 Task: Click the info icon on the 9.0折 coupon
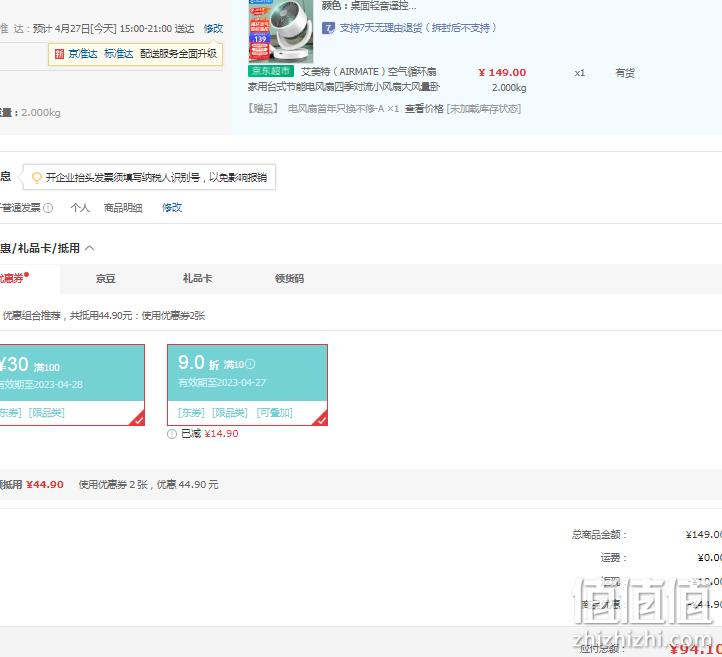click(250, 364)
